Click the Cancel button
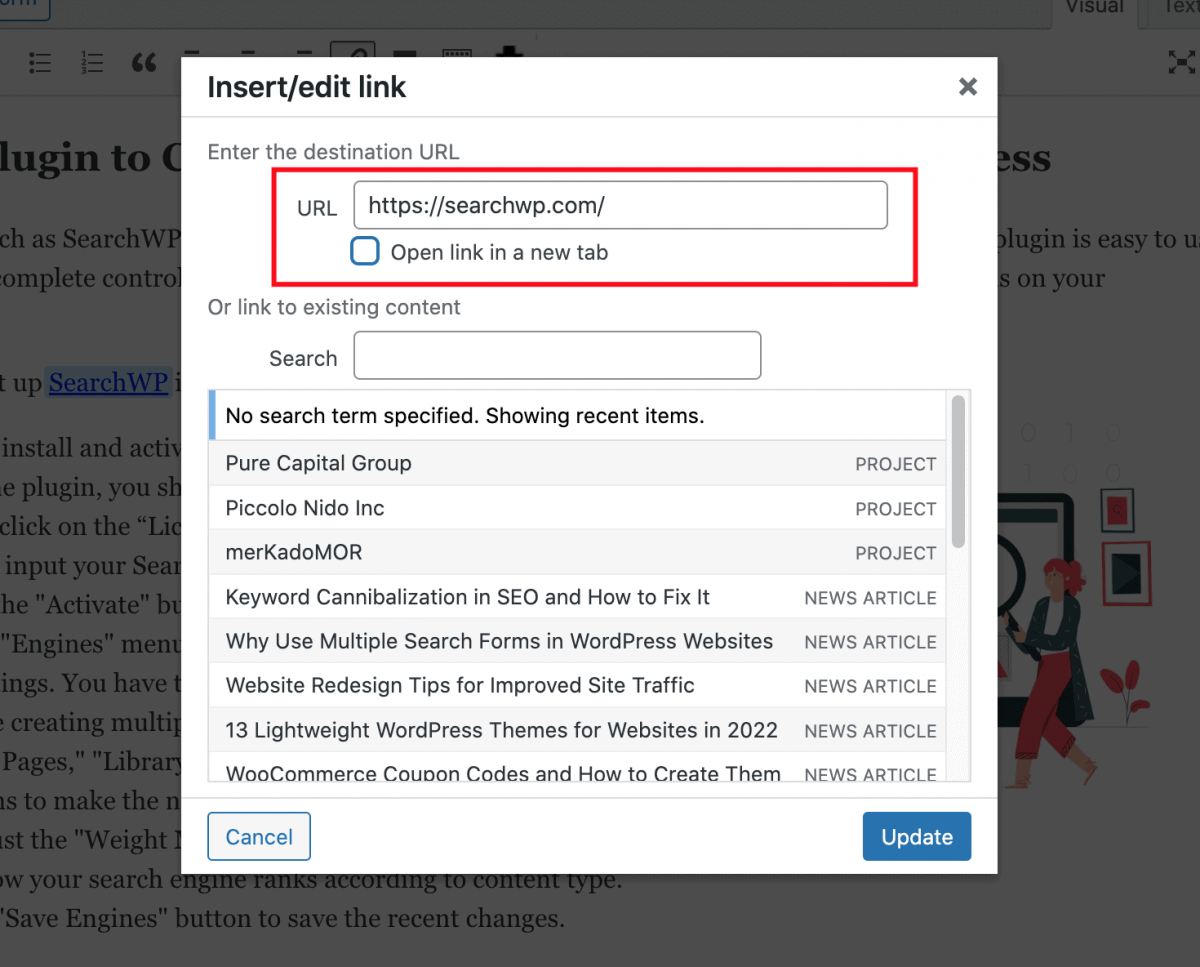Screen dimensions: 1200x967 [x=259, y=837]
